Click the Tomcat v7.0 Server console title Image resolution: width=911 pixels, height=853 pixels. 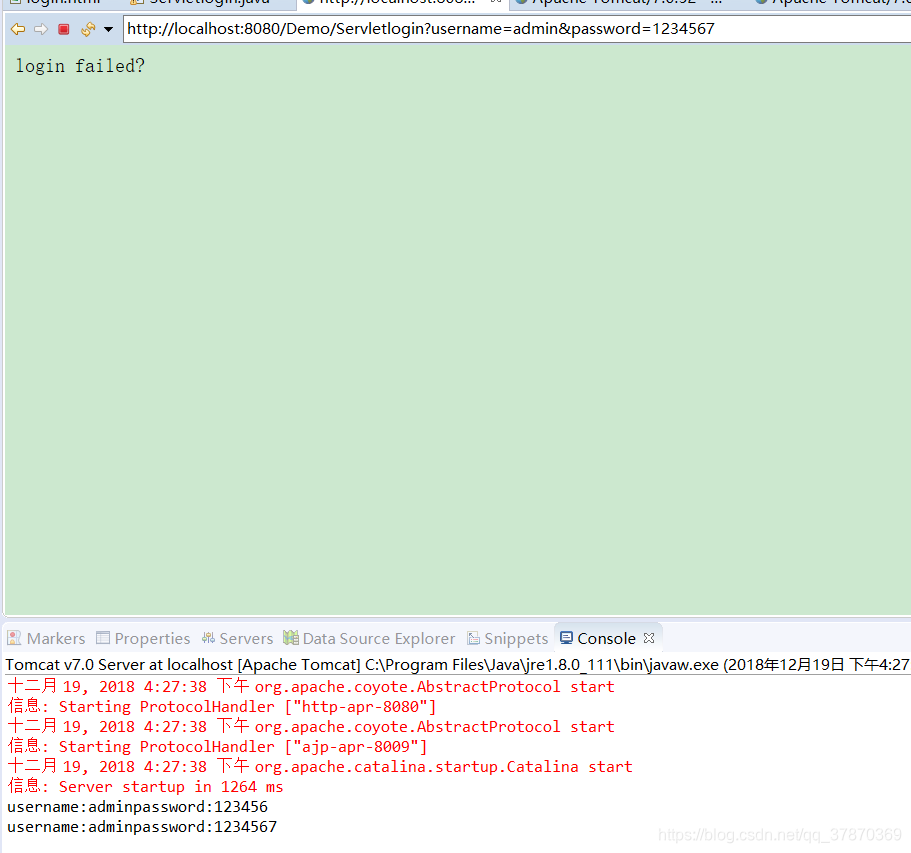coord(457,664)
